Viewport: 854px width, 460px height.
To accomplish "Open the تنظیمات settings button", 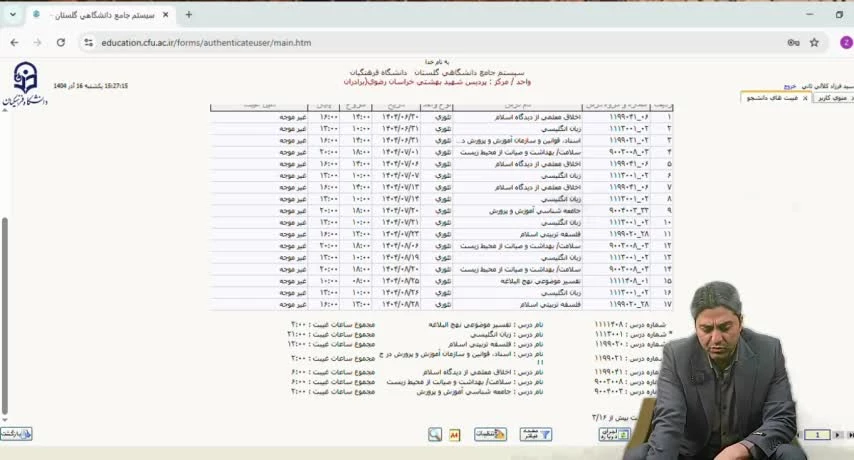I will (x=491, y=435).
